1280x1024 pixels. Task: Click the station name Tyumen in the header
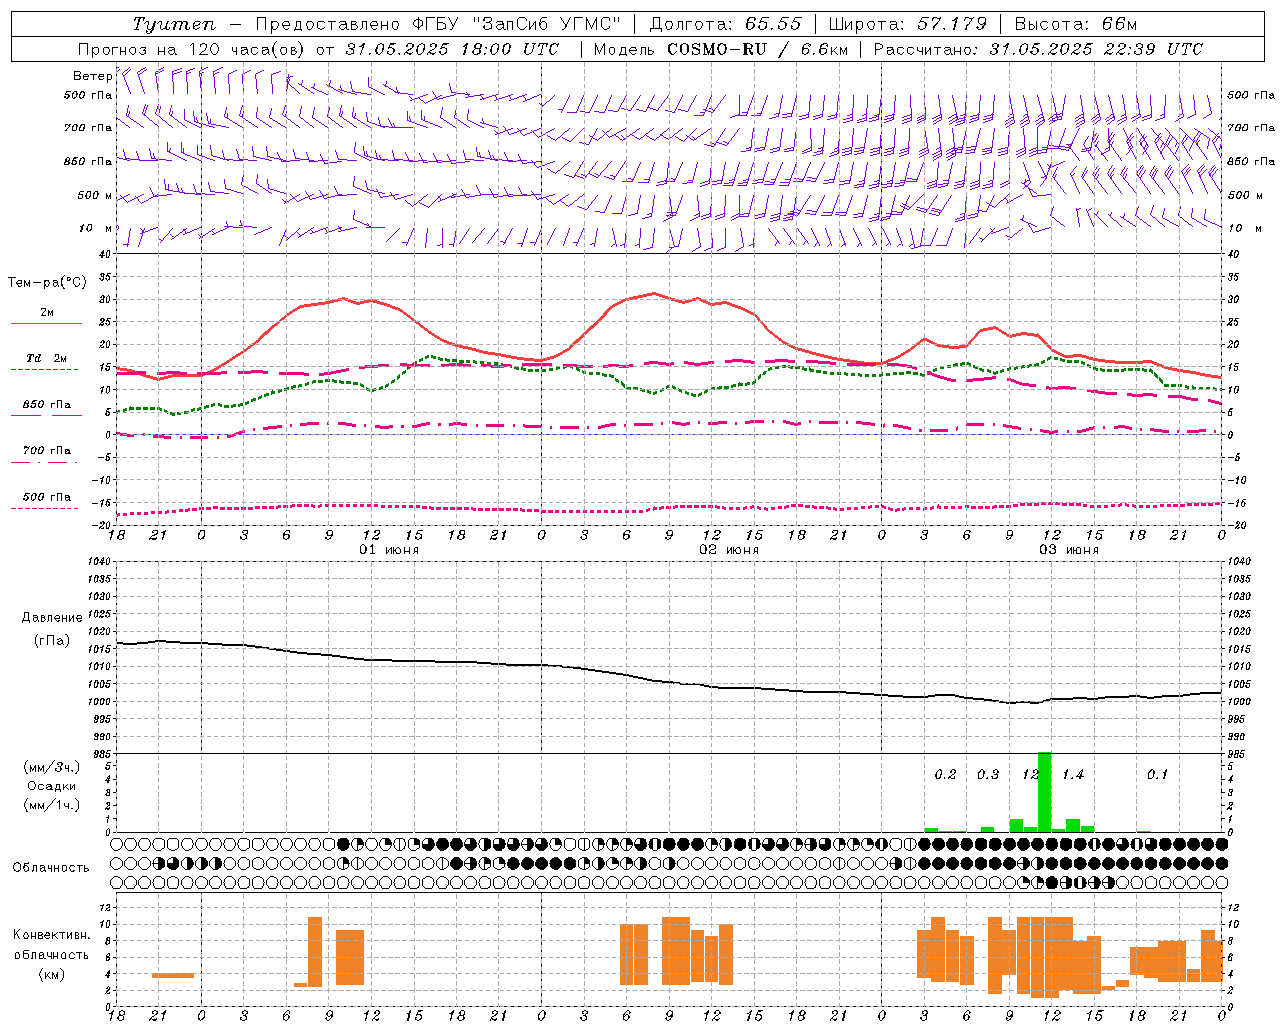tap(173, 24)
